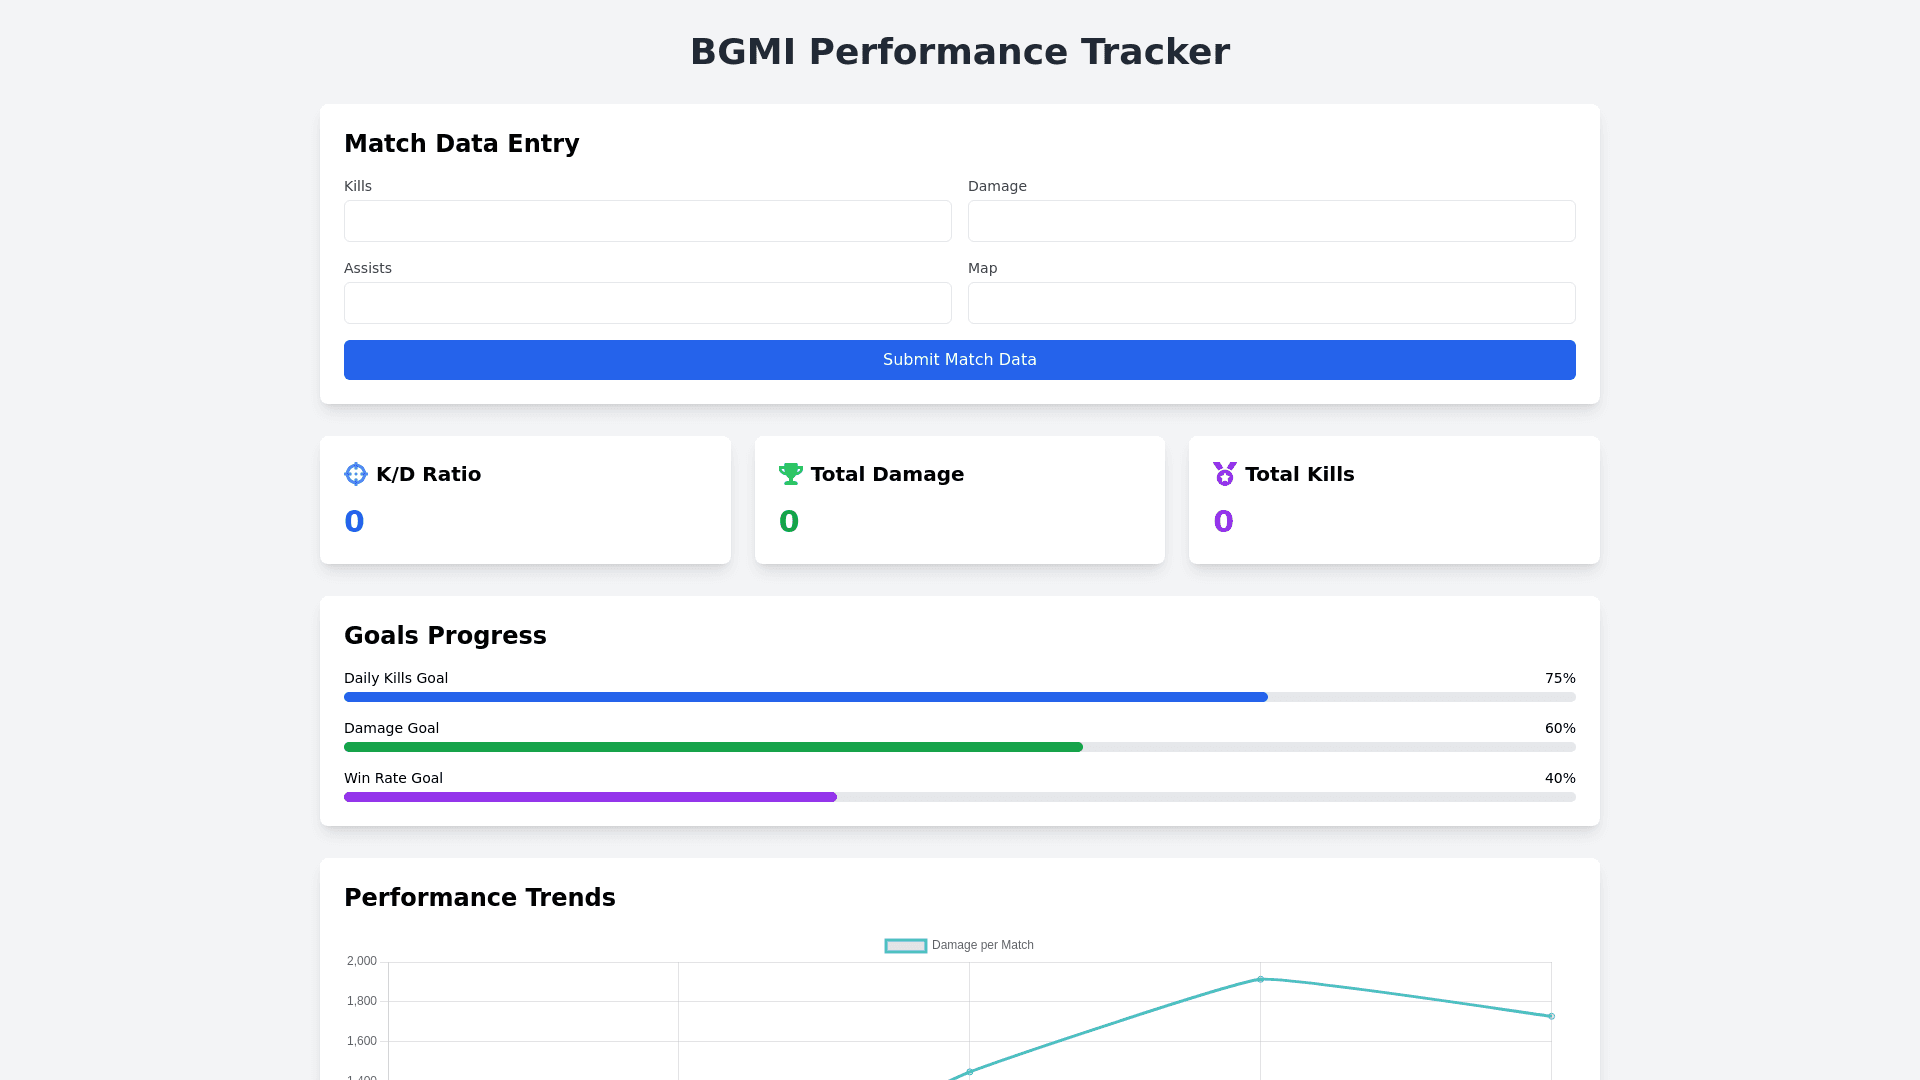Click the BGMI Performance Tracker heading
Image resolution: width=1920 pixels, height=1080 pixels.
point(960,52)
